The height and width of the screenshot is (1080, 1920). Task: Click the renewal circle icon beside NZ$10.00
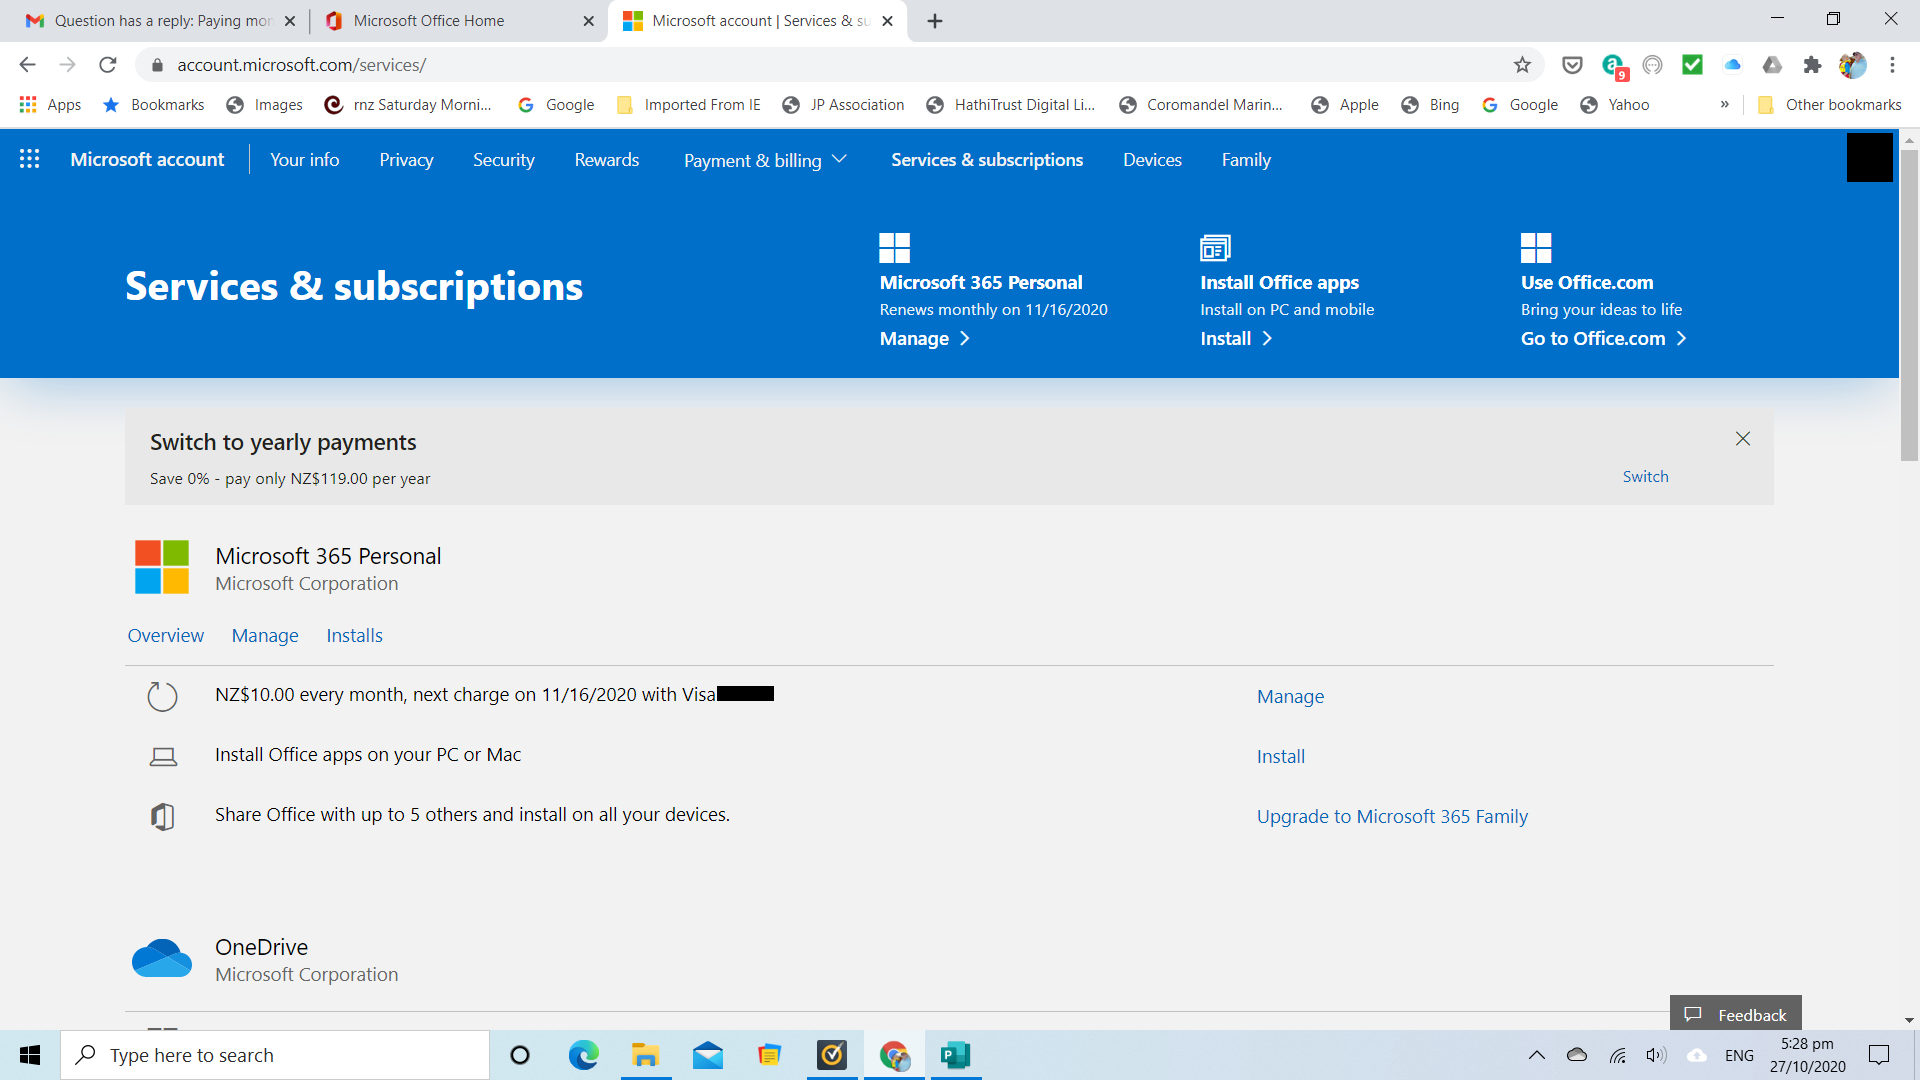pyautogui.click(x=162, y=696)
